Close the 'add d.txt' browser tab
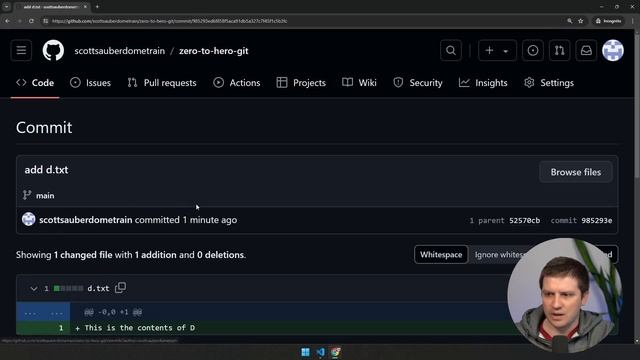 pos(85,7)
